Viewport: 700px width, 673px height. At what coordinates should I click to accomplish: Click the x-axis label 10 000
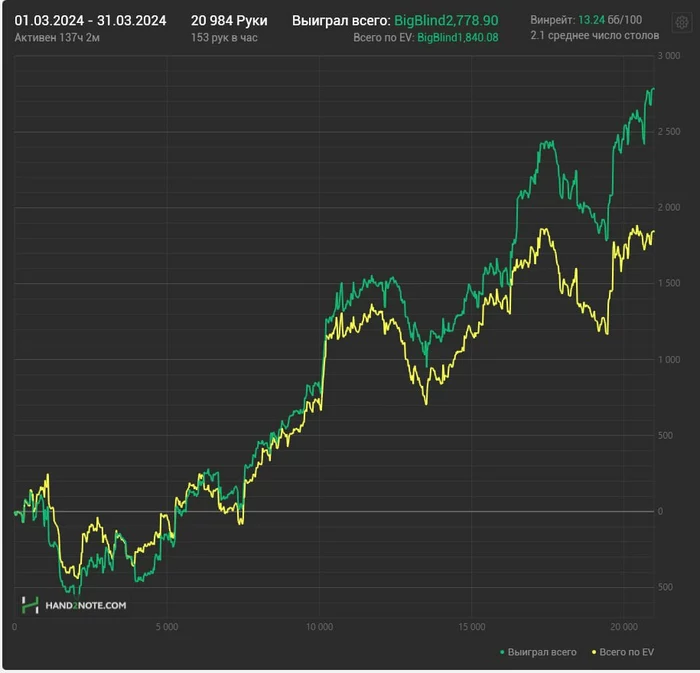[319, 627]
